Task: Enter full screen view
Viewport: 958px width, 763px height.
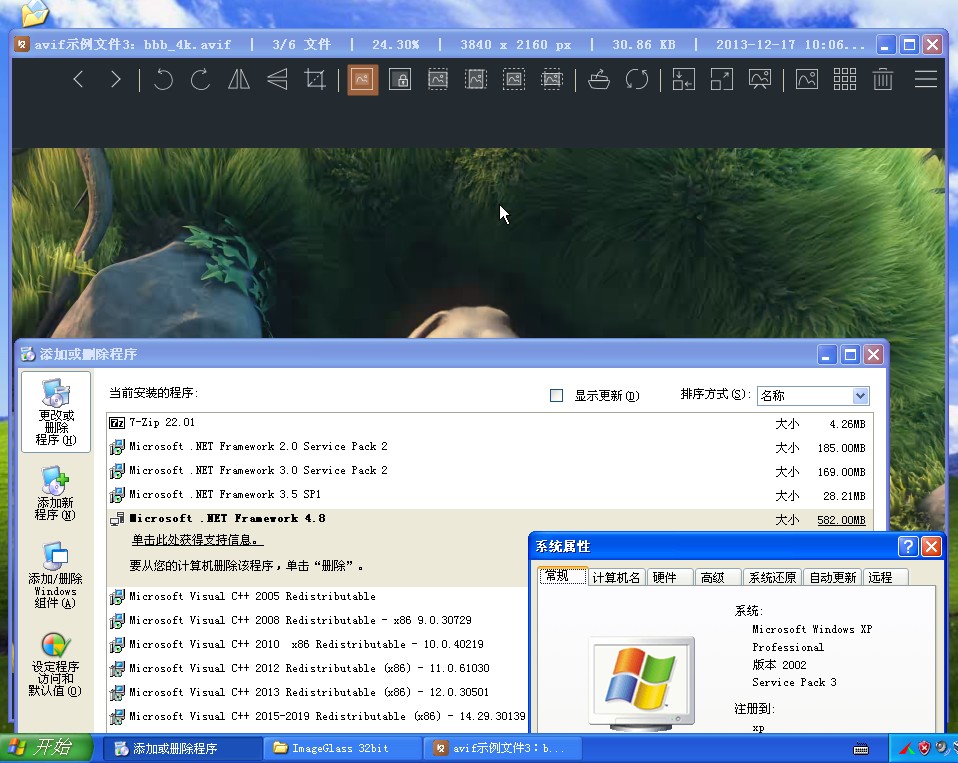Action: [x=722, y=79]
